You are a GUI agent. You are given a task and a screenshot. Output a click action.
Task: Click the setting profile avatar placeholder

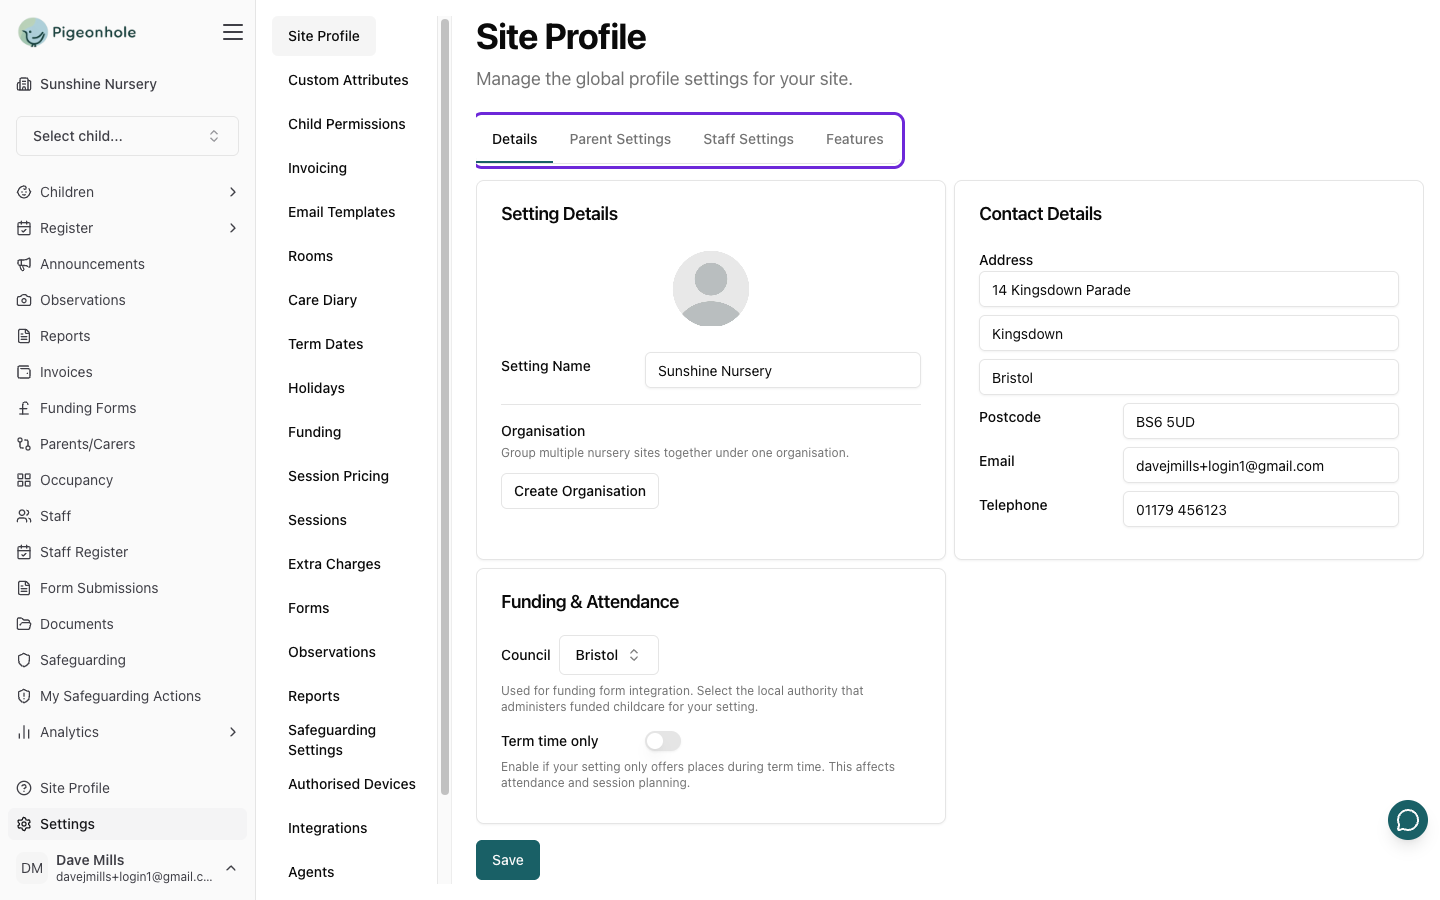click(711, 288)
